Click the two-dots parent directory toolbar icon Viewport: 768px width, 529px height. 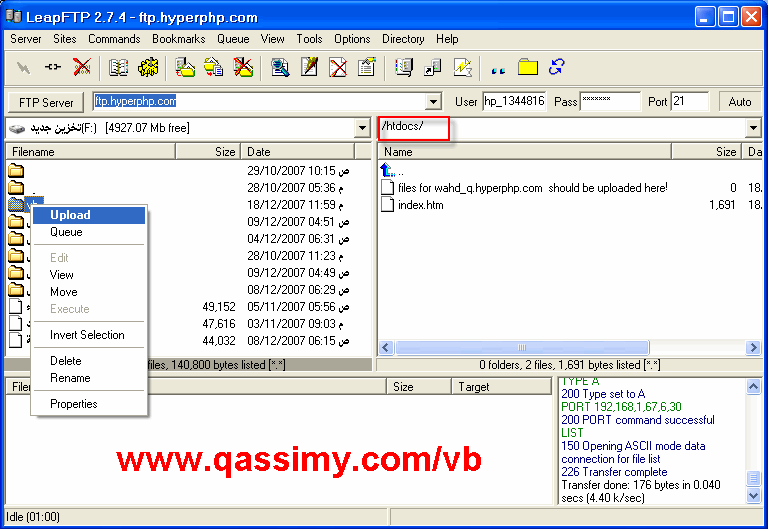point(498,70)
